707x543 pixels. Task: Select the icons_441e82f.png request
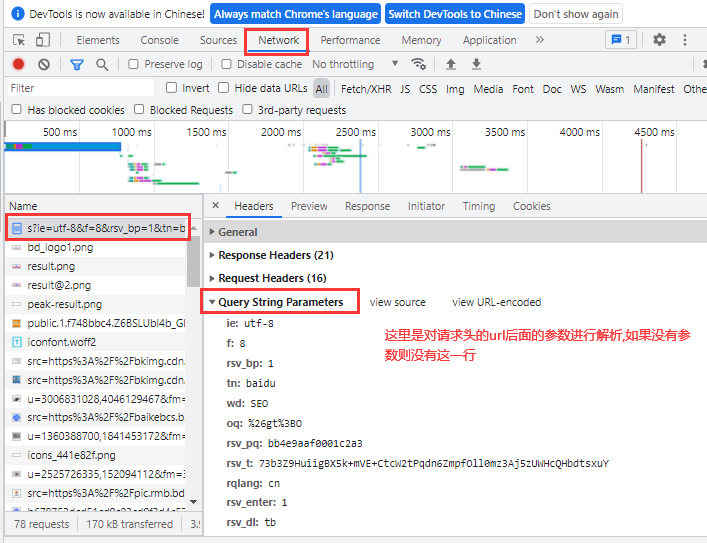(96, 455)
